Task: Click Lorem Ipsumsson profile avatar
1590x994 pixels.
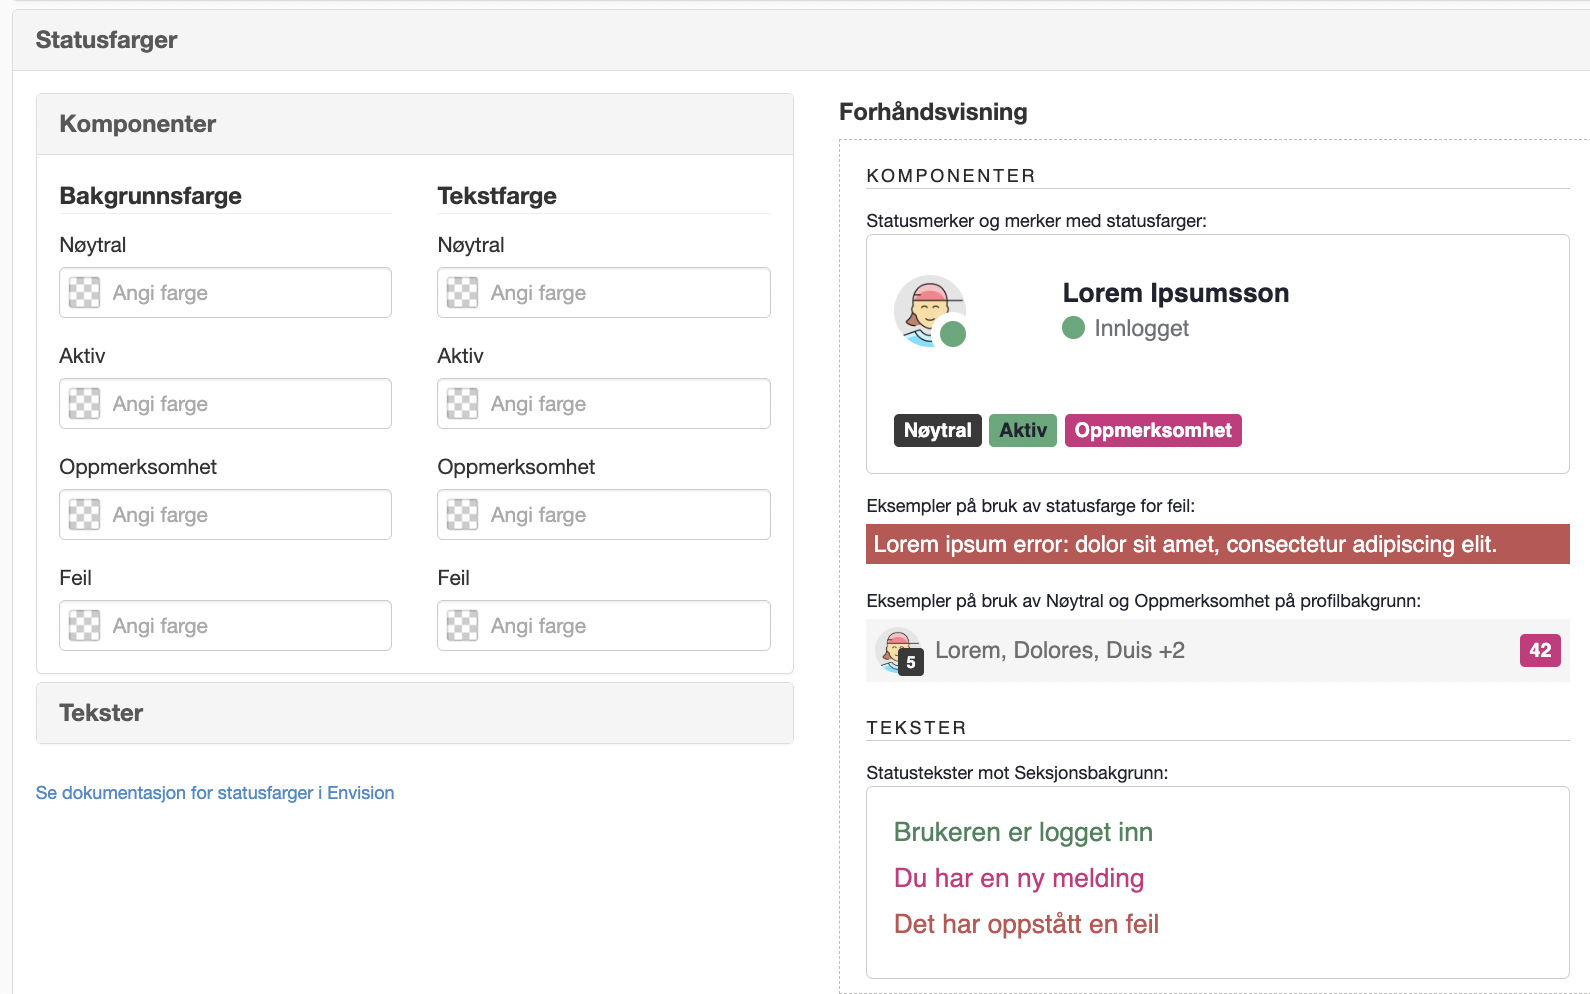Action: (930, 311)
